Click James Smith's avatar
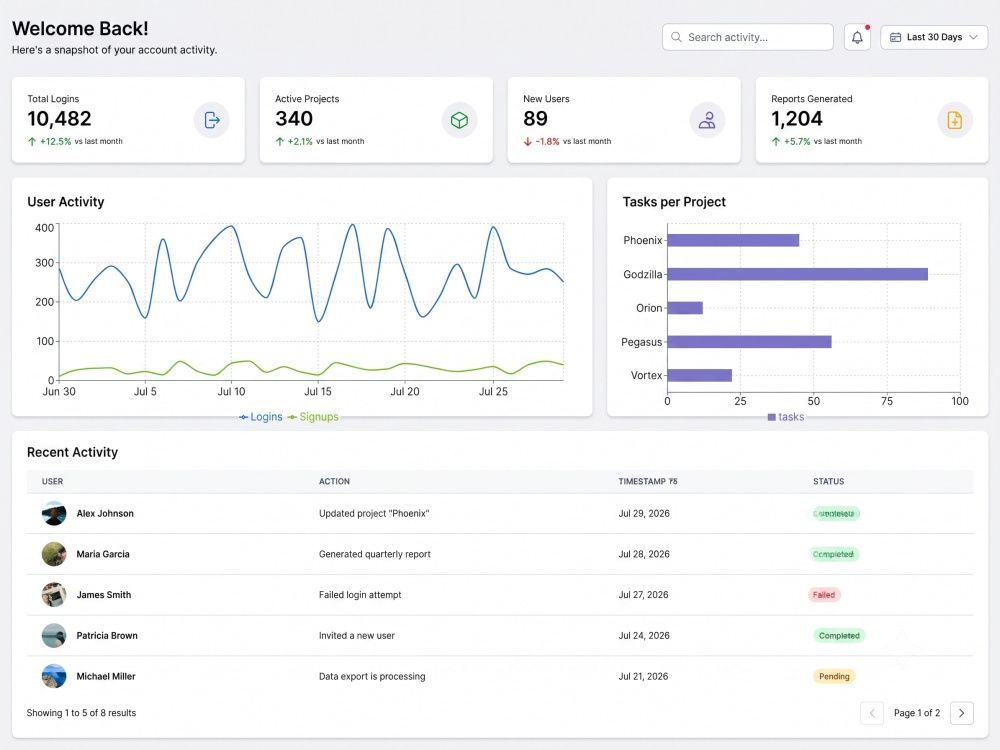Viewport: 1000px width, 750px height. click(x=54, y=595)
